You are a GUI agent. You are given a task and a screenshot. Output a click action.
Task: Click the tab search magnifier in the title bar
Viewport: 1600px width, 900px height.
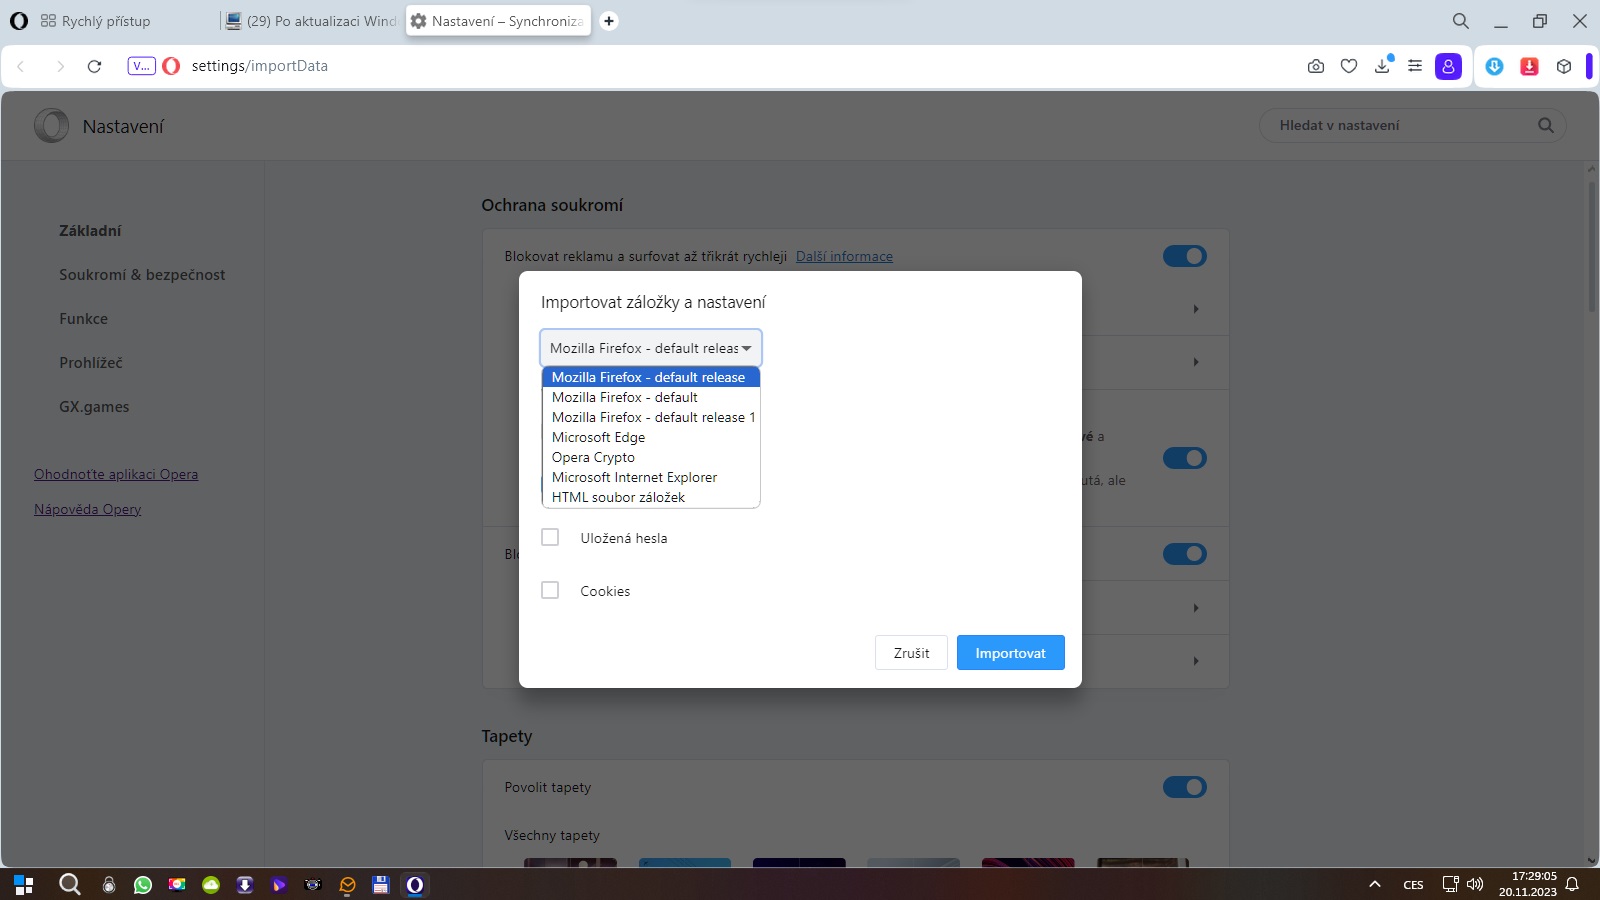pos(1461,21)
